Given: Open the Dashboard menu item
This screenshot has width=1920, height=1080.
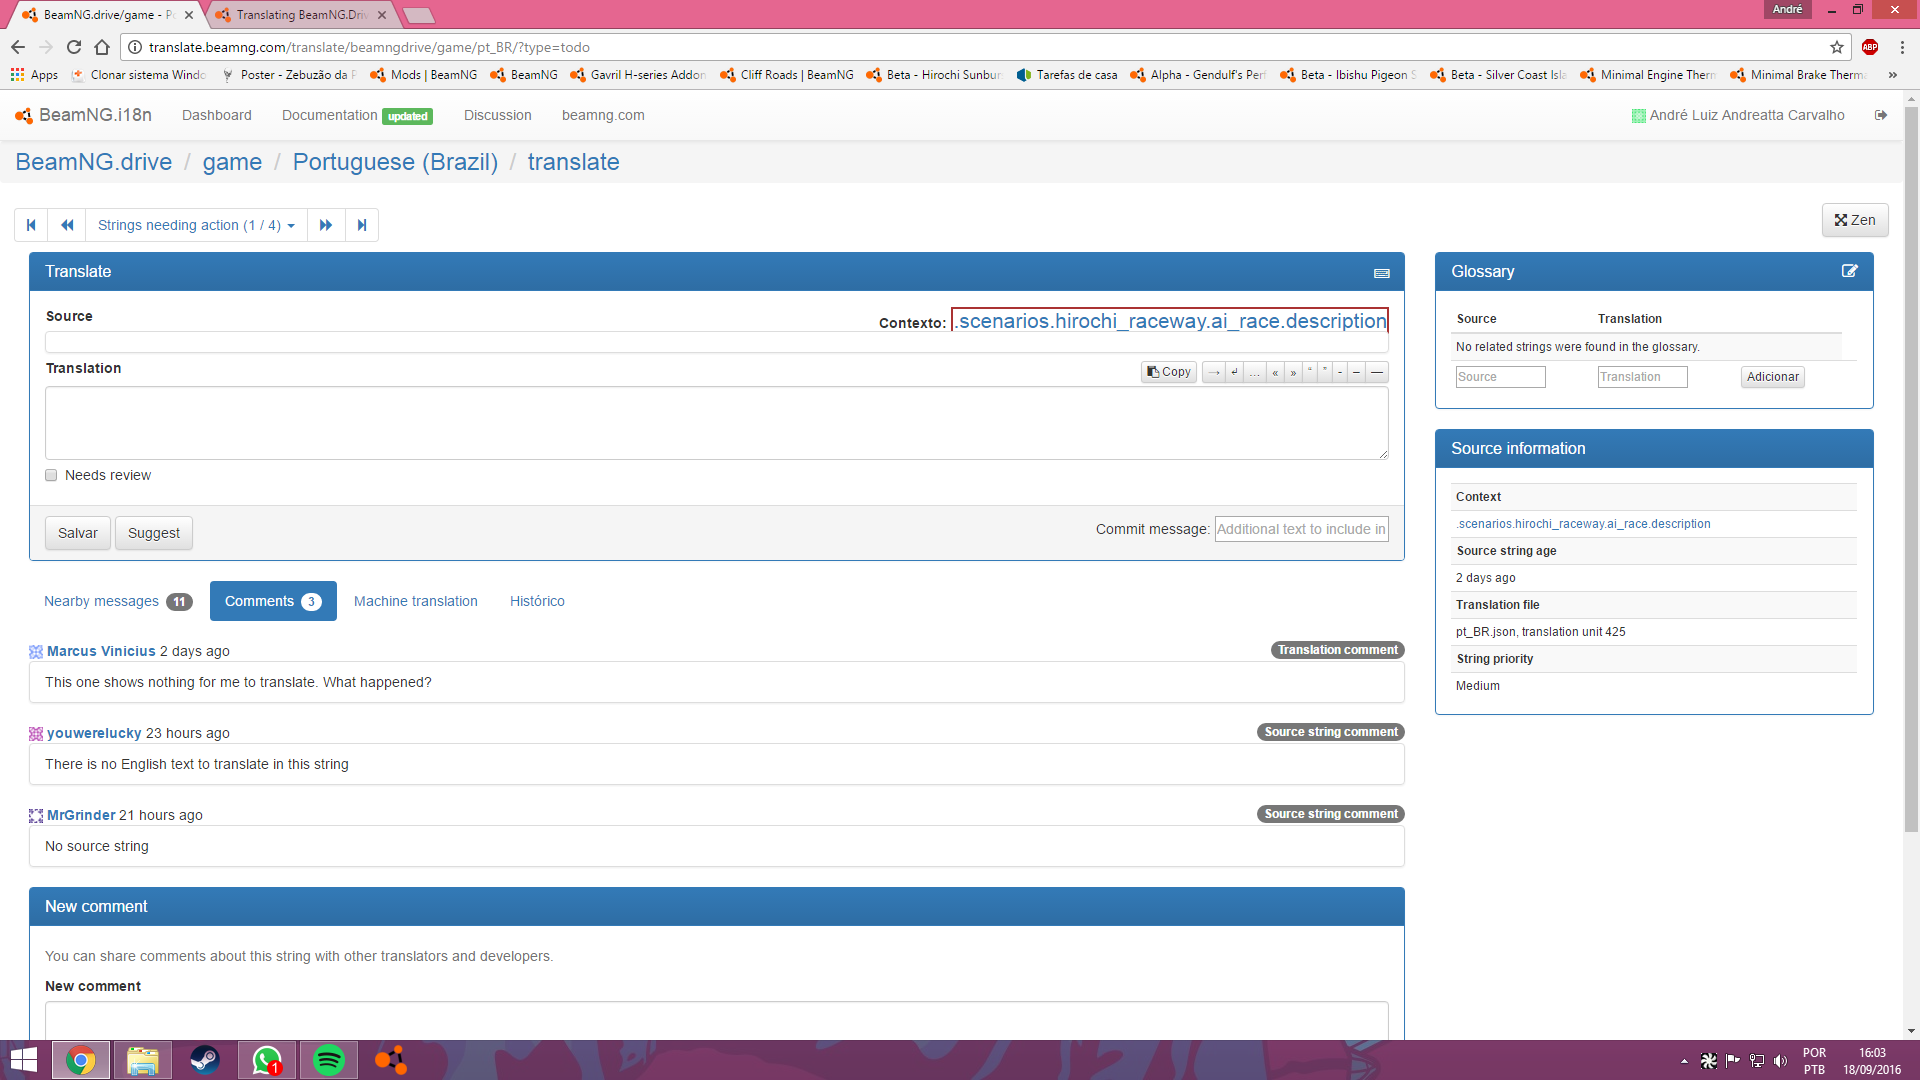Looking at the screenshot, I should pyautogui.click(x=217, y=115).
